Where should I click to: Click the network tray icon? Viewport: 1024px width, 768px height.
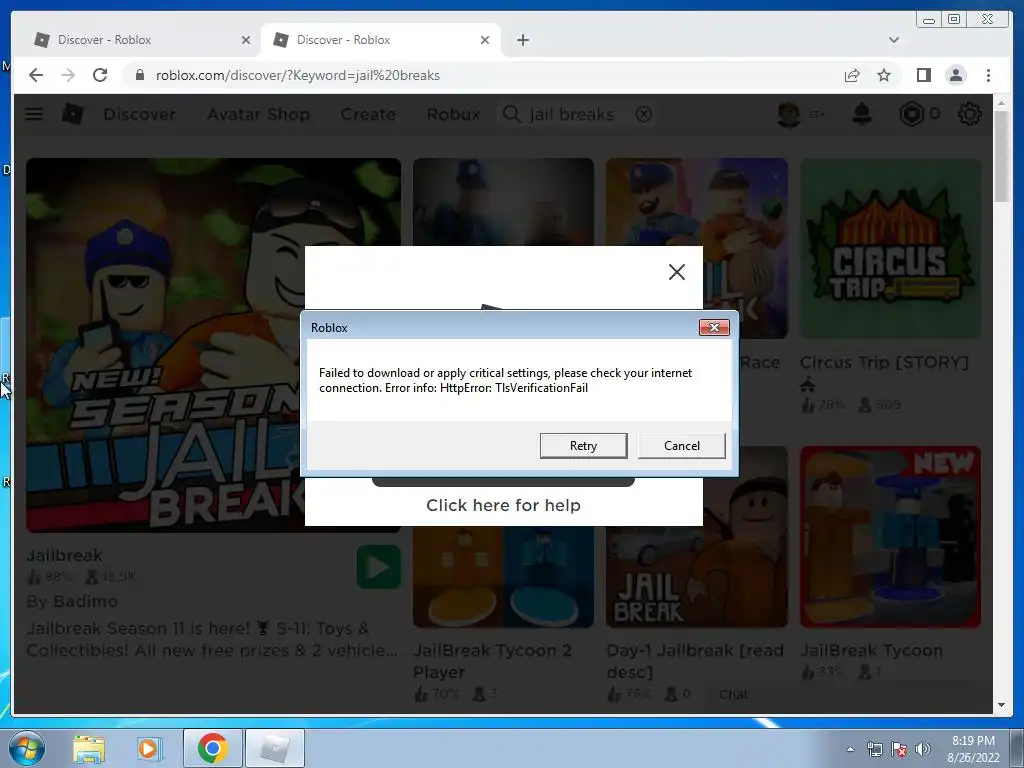(874, 749)
